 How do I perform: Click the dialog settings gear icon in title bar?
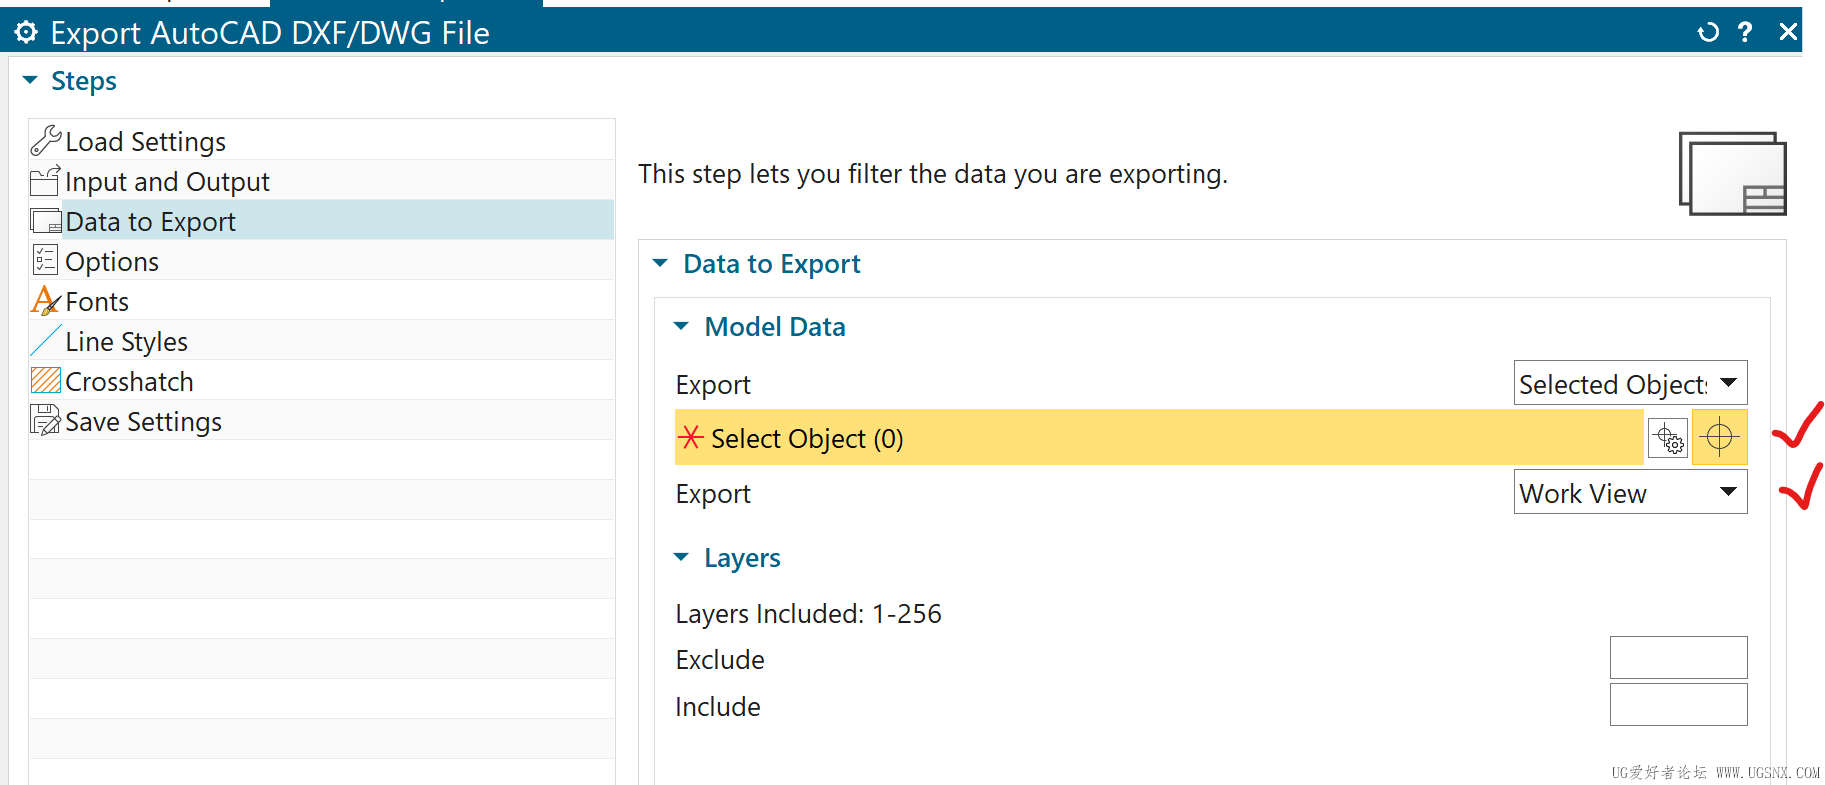(26, 32)
